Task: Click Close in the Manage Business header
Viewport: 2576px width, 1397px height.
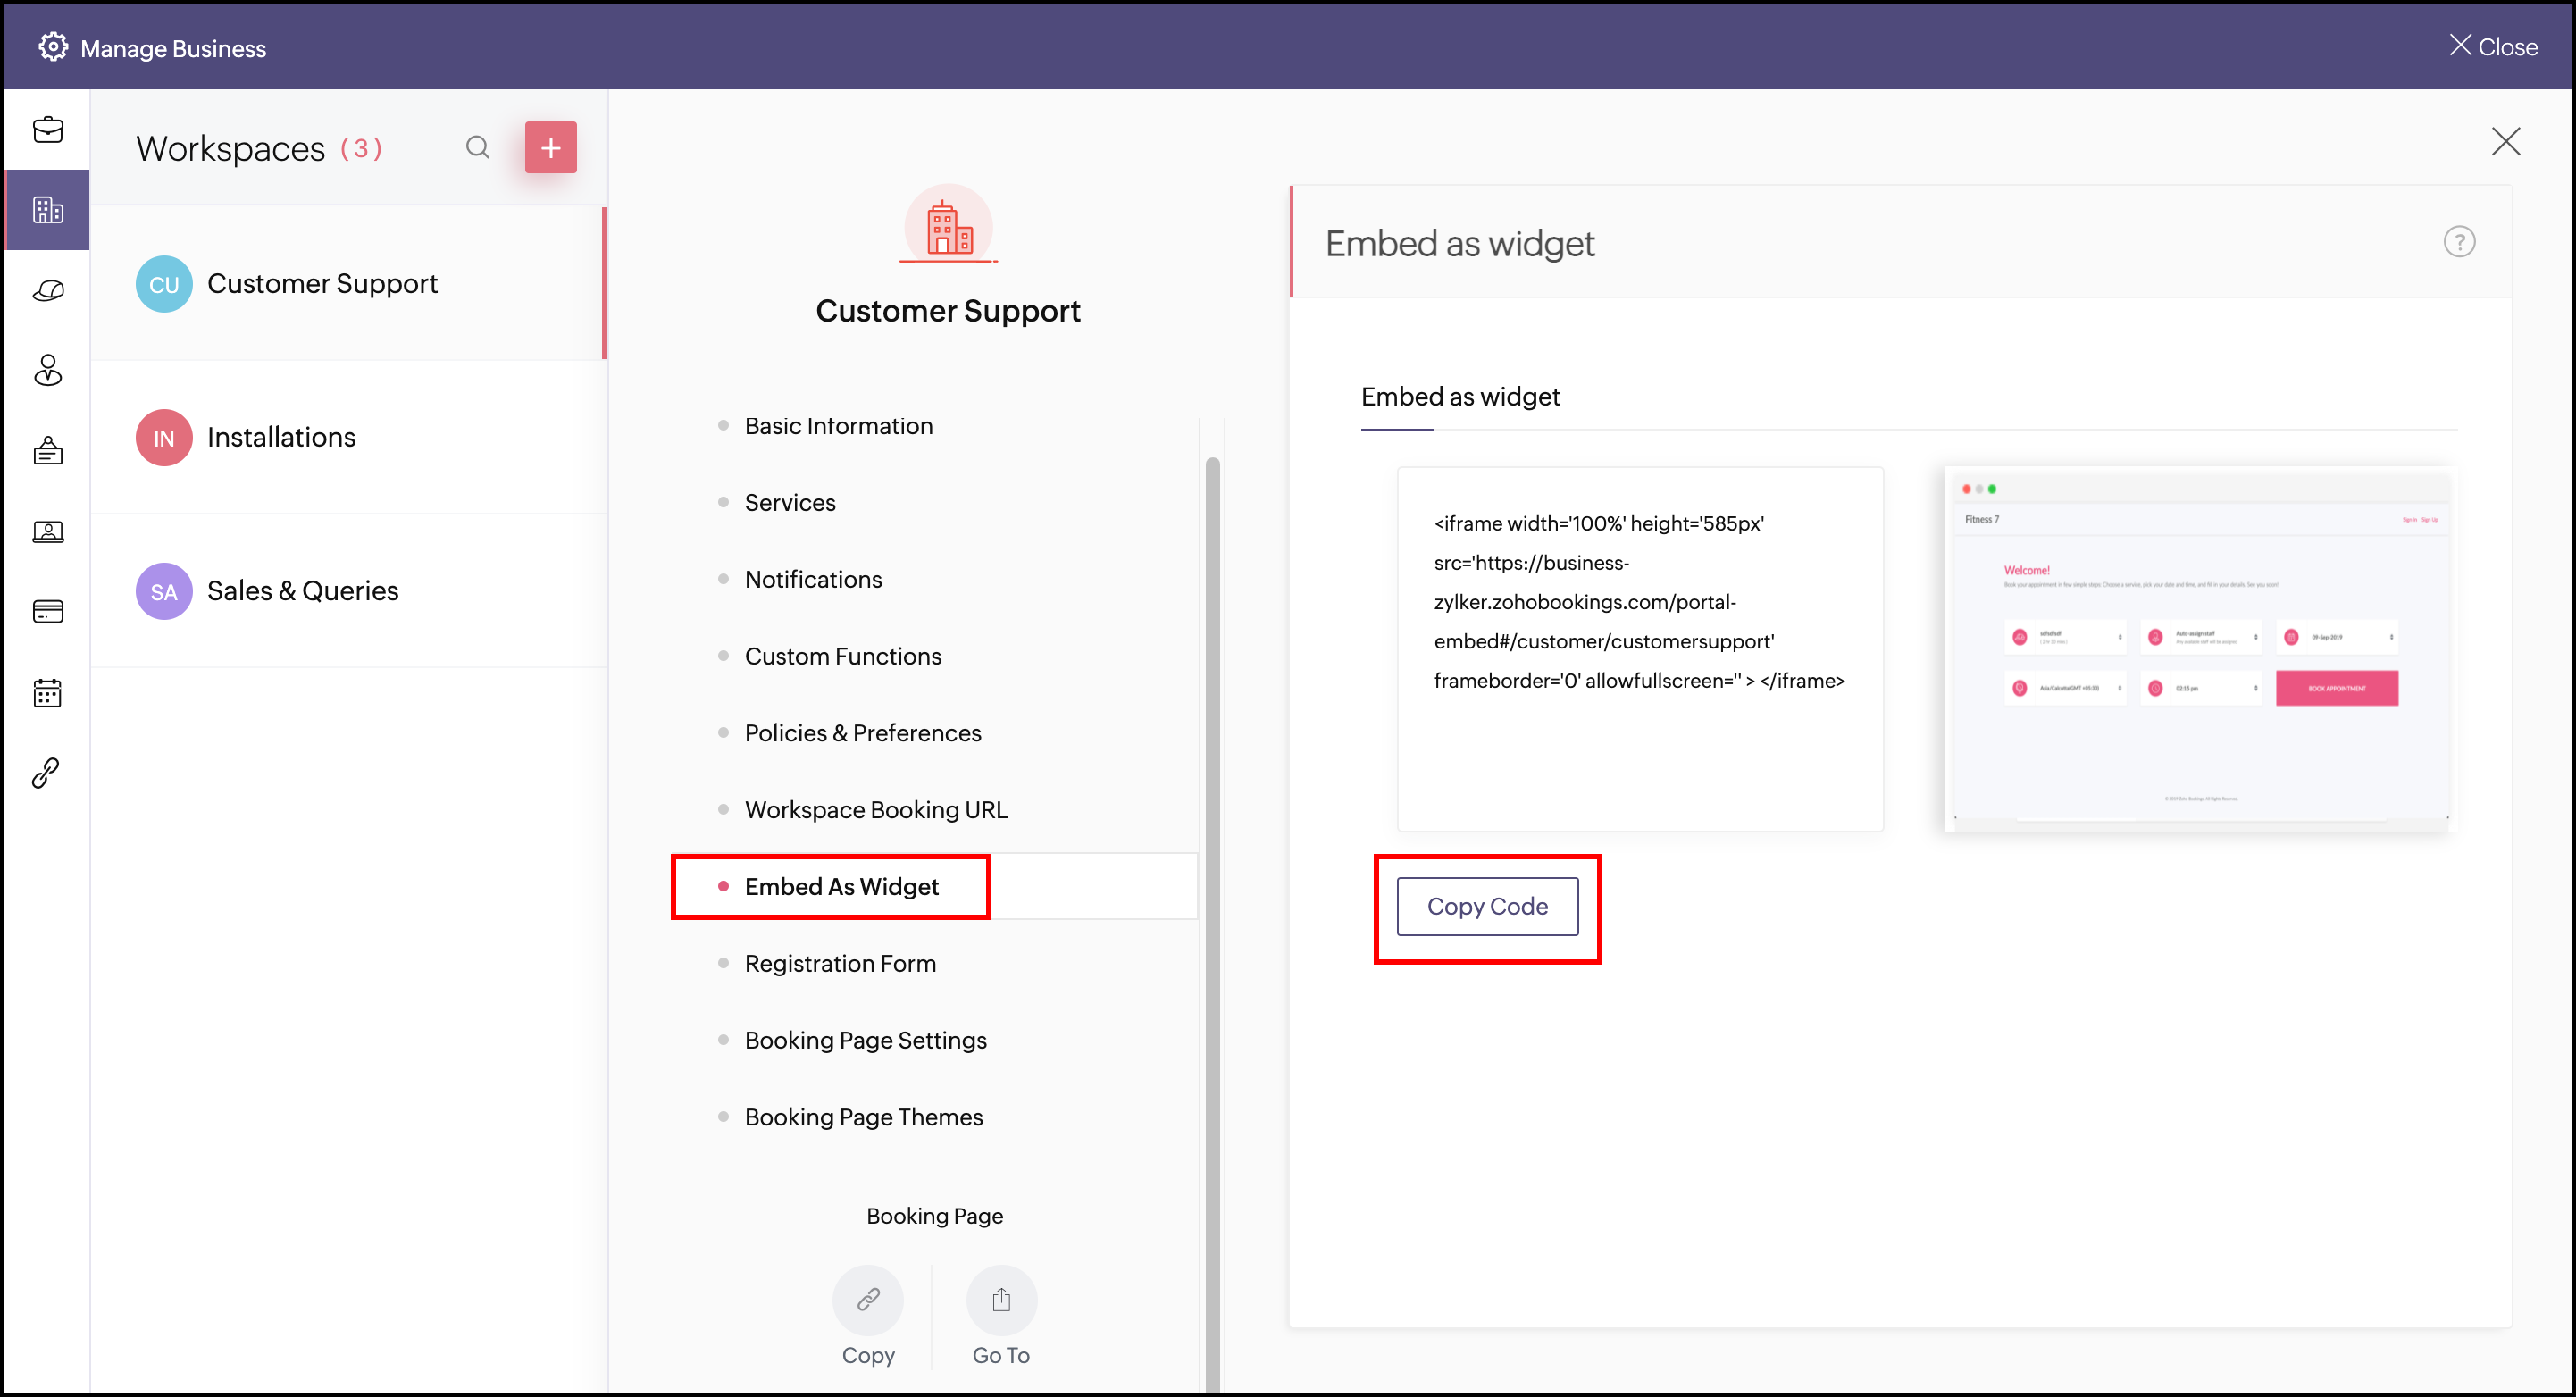Action: click(2492, 47)
